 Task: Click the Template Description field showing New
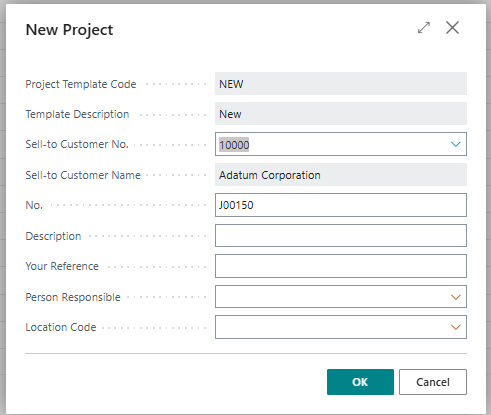point(341,114)
